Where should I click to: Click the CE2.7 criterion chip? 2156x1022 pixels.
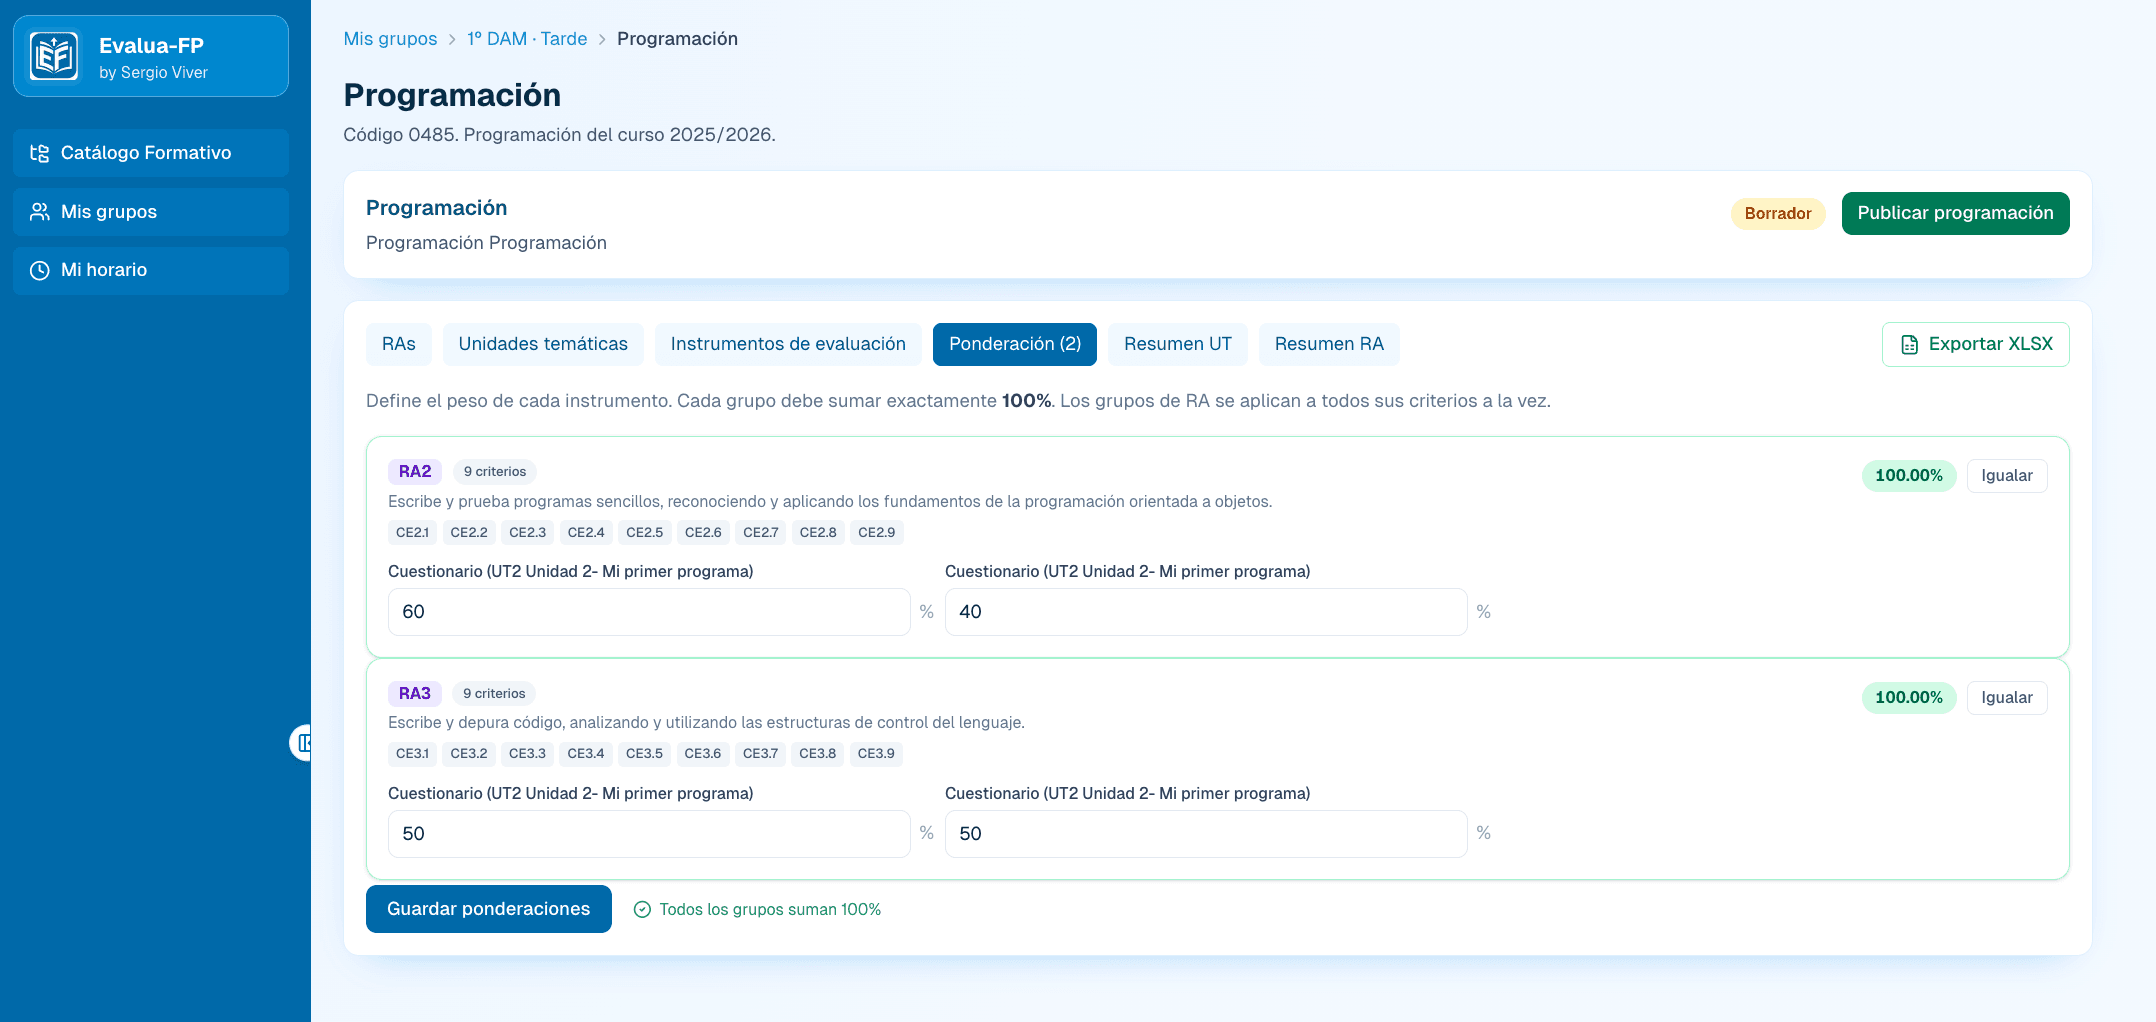pos(760,533)
